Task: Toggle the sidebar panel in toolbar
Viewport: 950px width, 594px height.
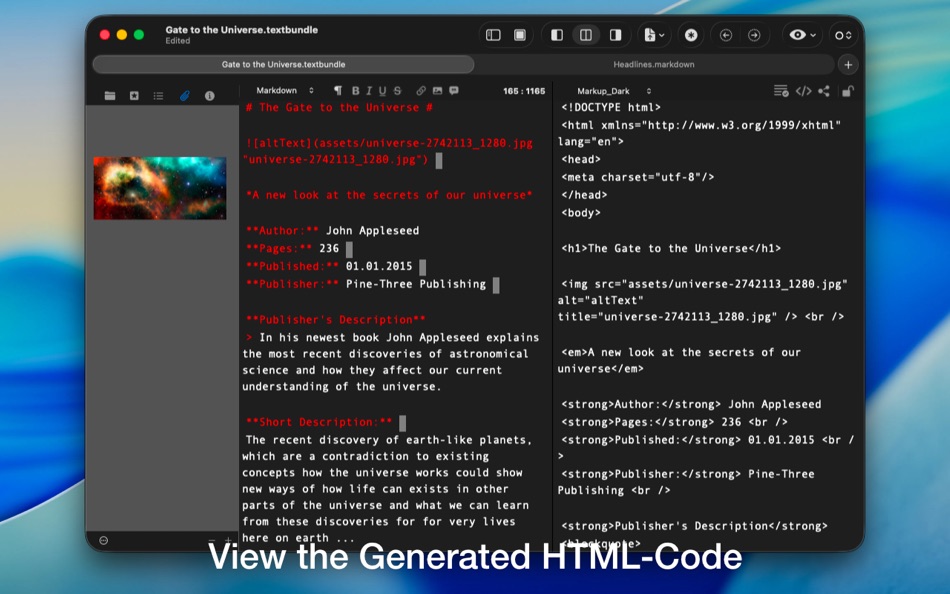Action: point(493,35)
